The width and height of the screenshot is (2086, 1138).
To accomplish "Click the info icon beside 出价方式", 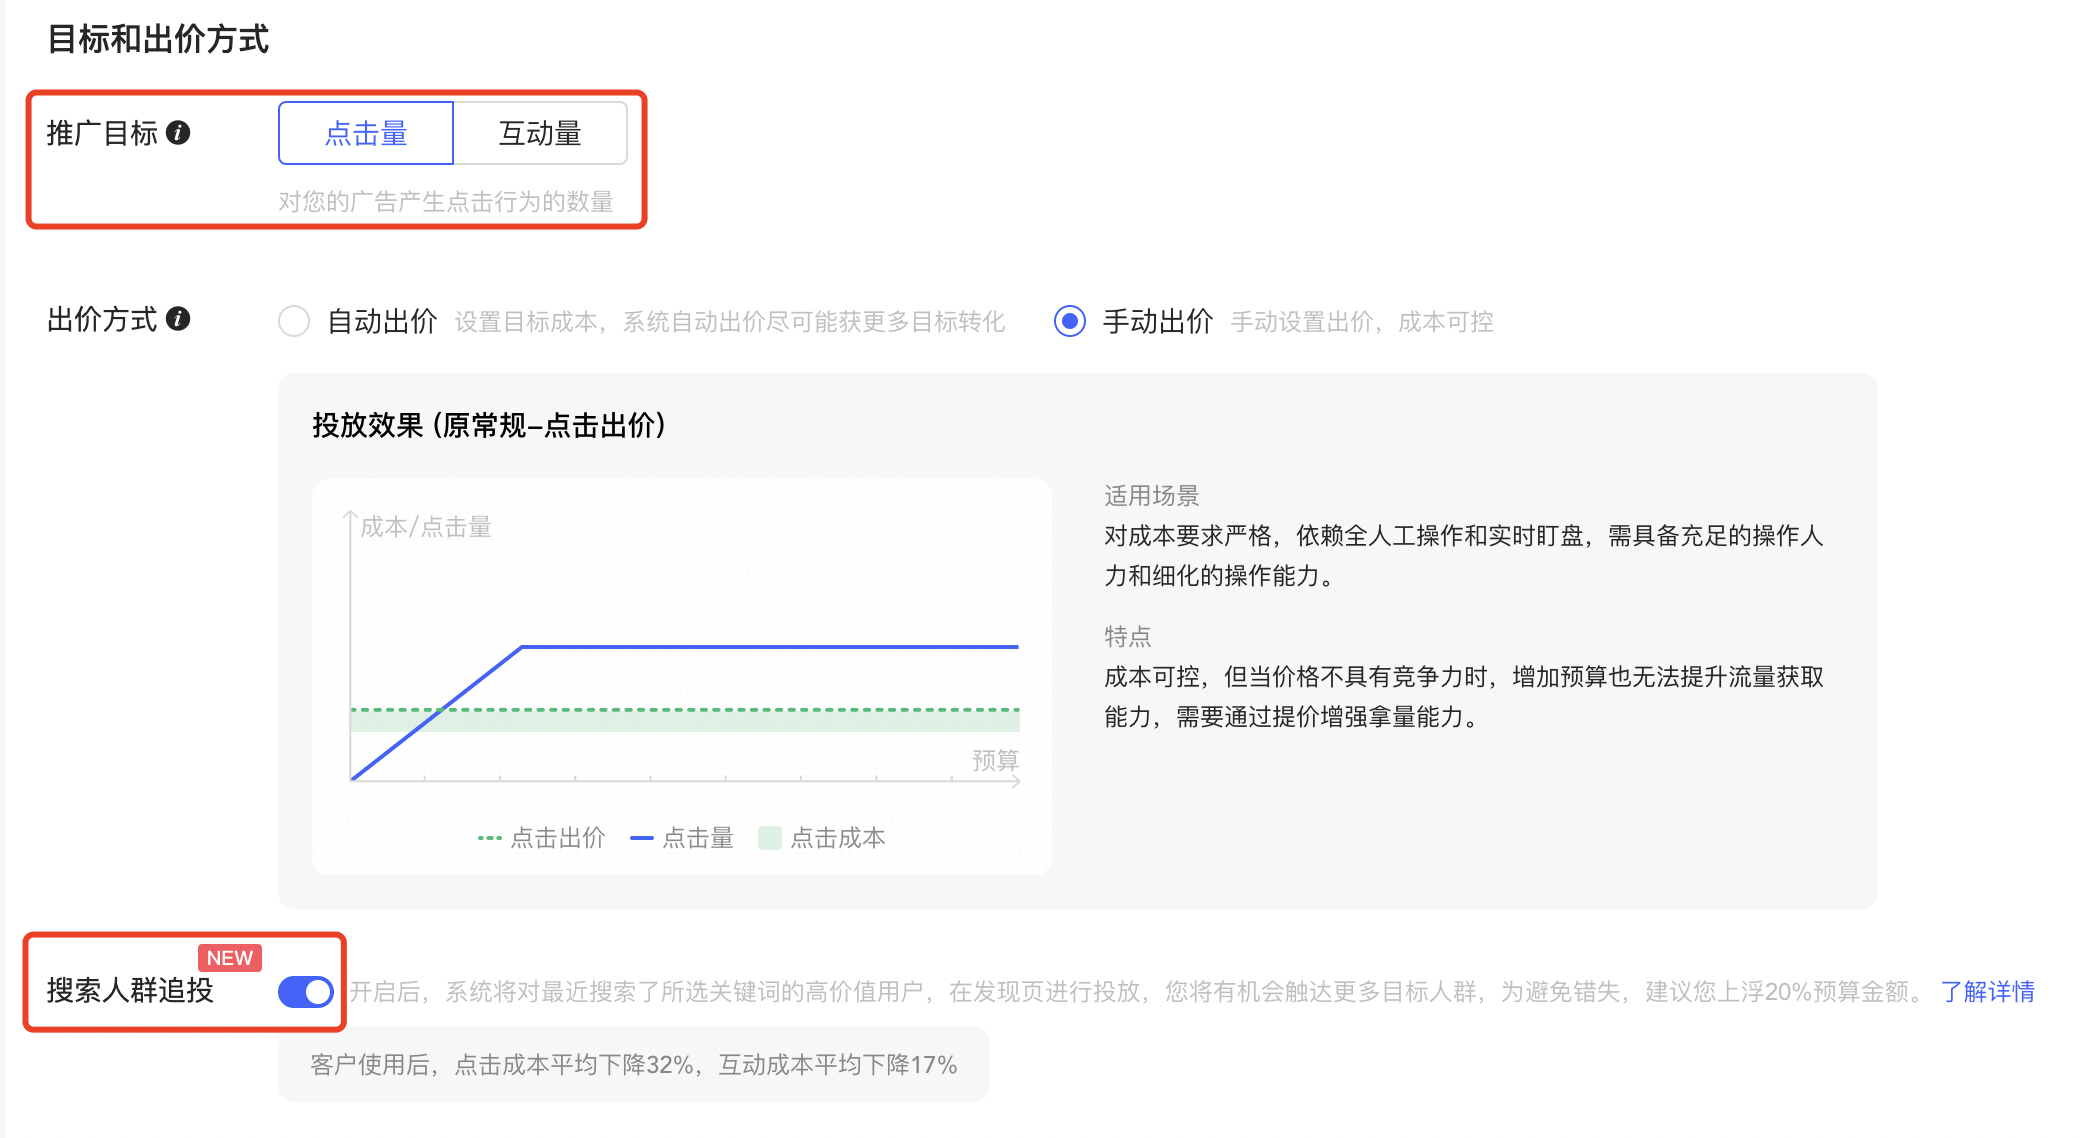I will (178, 321).
